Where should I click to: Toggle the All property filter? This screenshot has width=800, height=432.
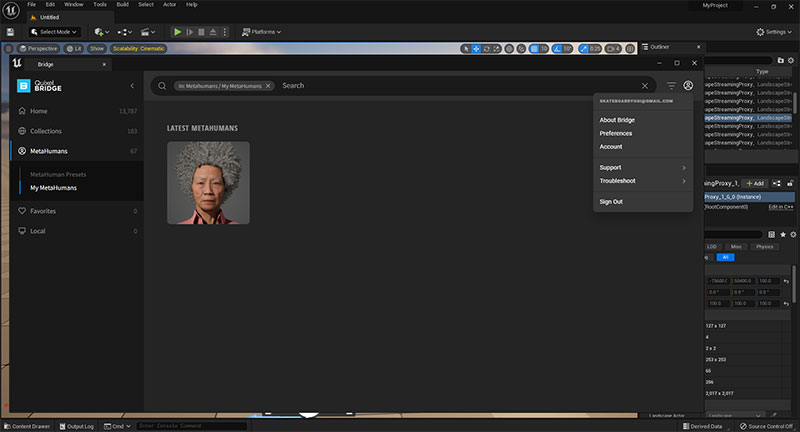(725, 257)
